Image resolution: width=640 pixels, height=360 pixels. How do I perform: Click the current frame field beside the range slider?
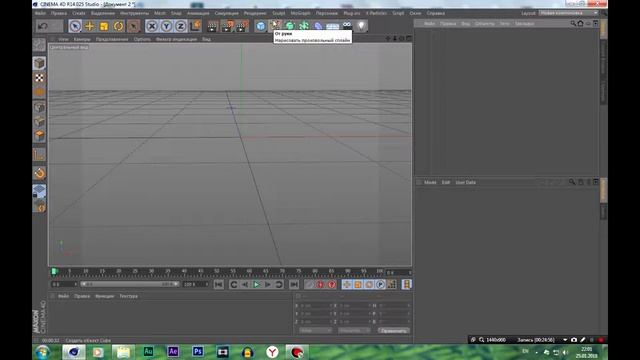point(64,284)
